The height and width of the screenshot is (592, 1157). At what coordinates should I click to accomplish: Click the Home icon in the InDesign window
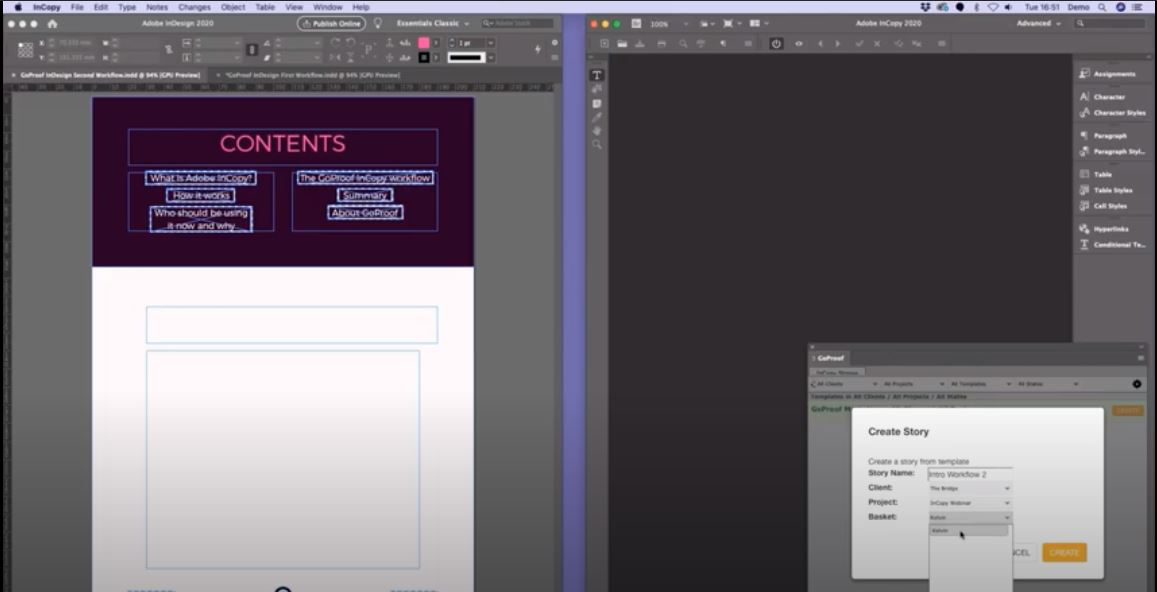[52, 24]
